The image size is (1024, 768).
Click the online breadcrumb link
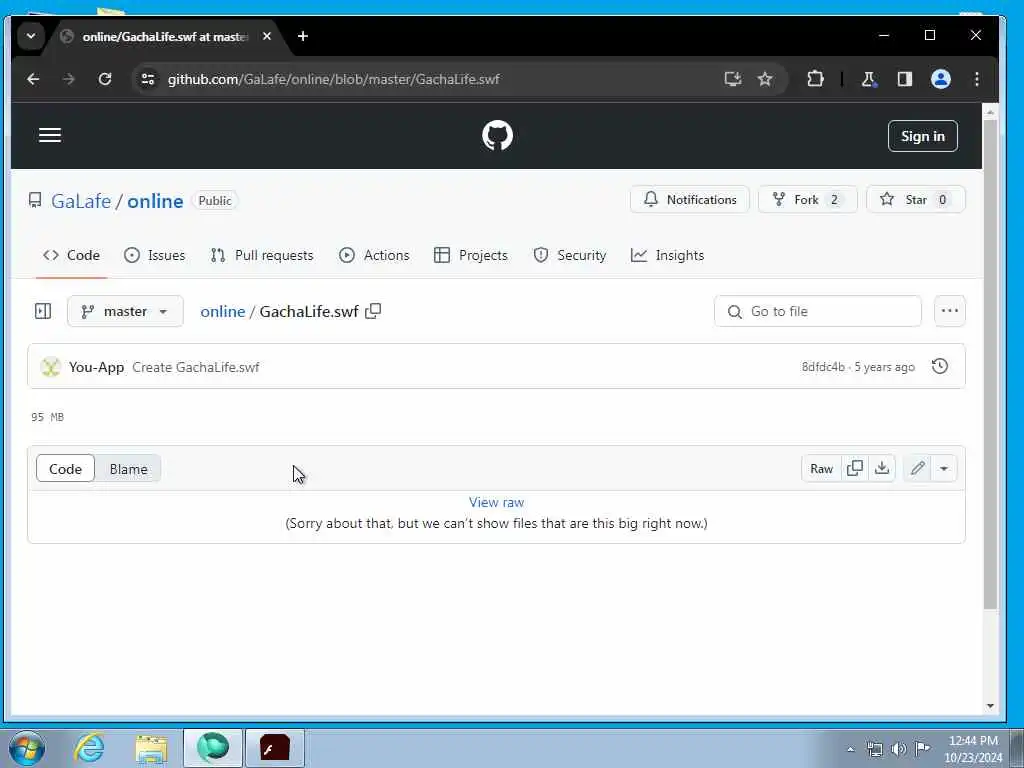[223, 312]
